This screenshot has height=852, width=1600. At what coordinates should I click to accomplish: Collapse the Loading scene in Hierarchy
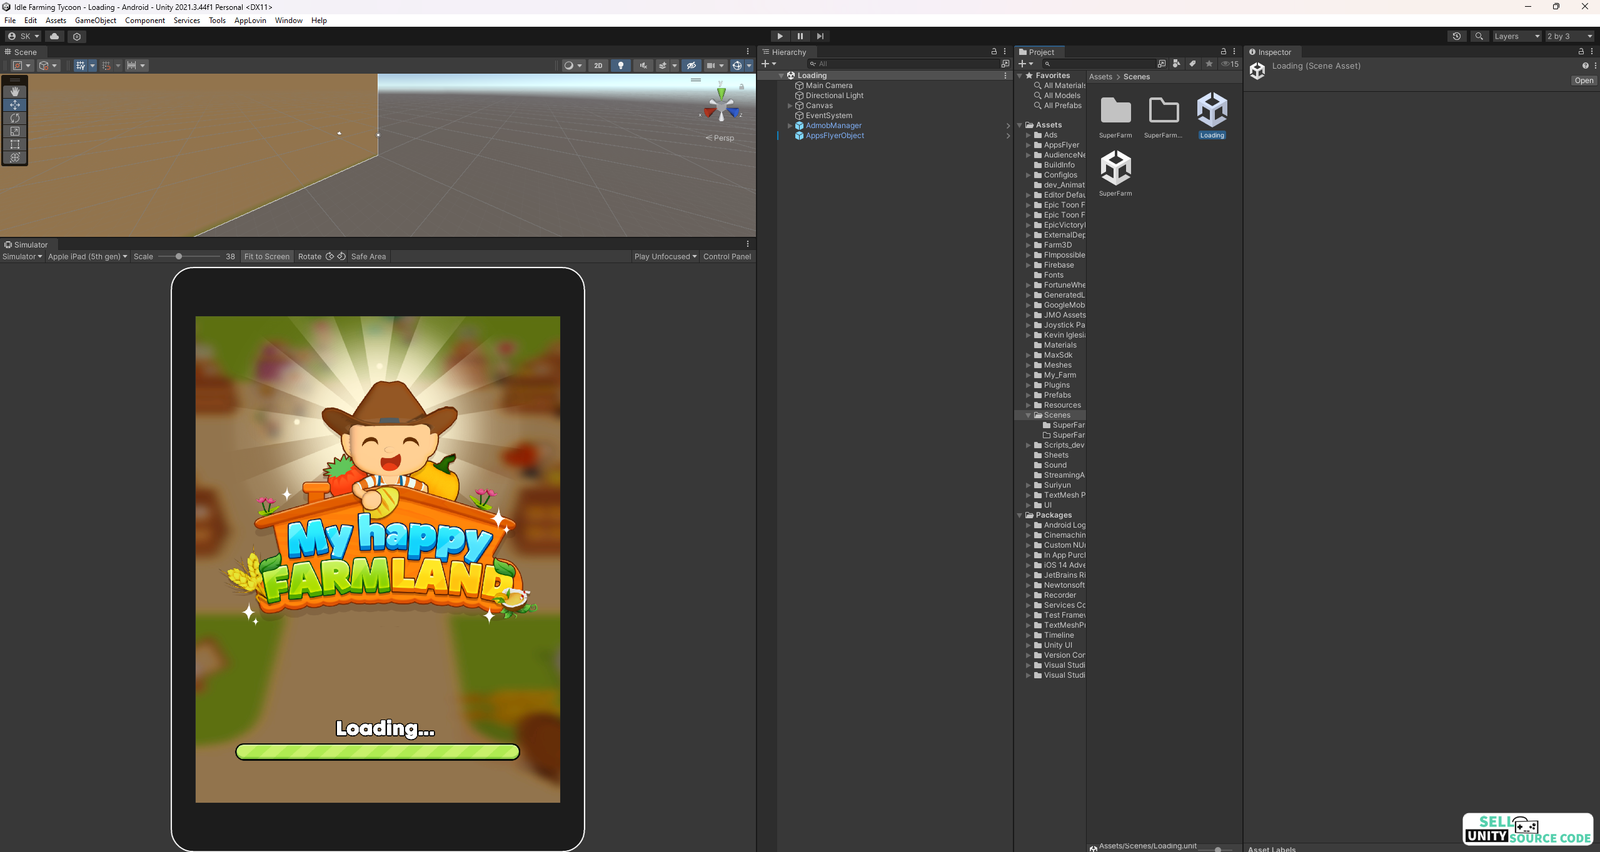[781, 75]
